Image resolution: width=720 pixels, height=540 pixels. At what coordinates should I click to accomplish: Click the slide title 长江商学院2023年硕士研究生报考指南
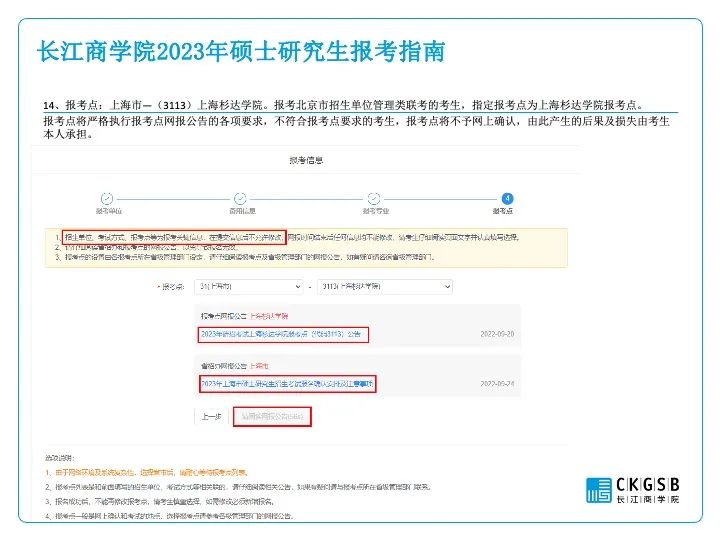[x=241, y=51]
